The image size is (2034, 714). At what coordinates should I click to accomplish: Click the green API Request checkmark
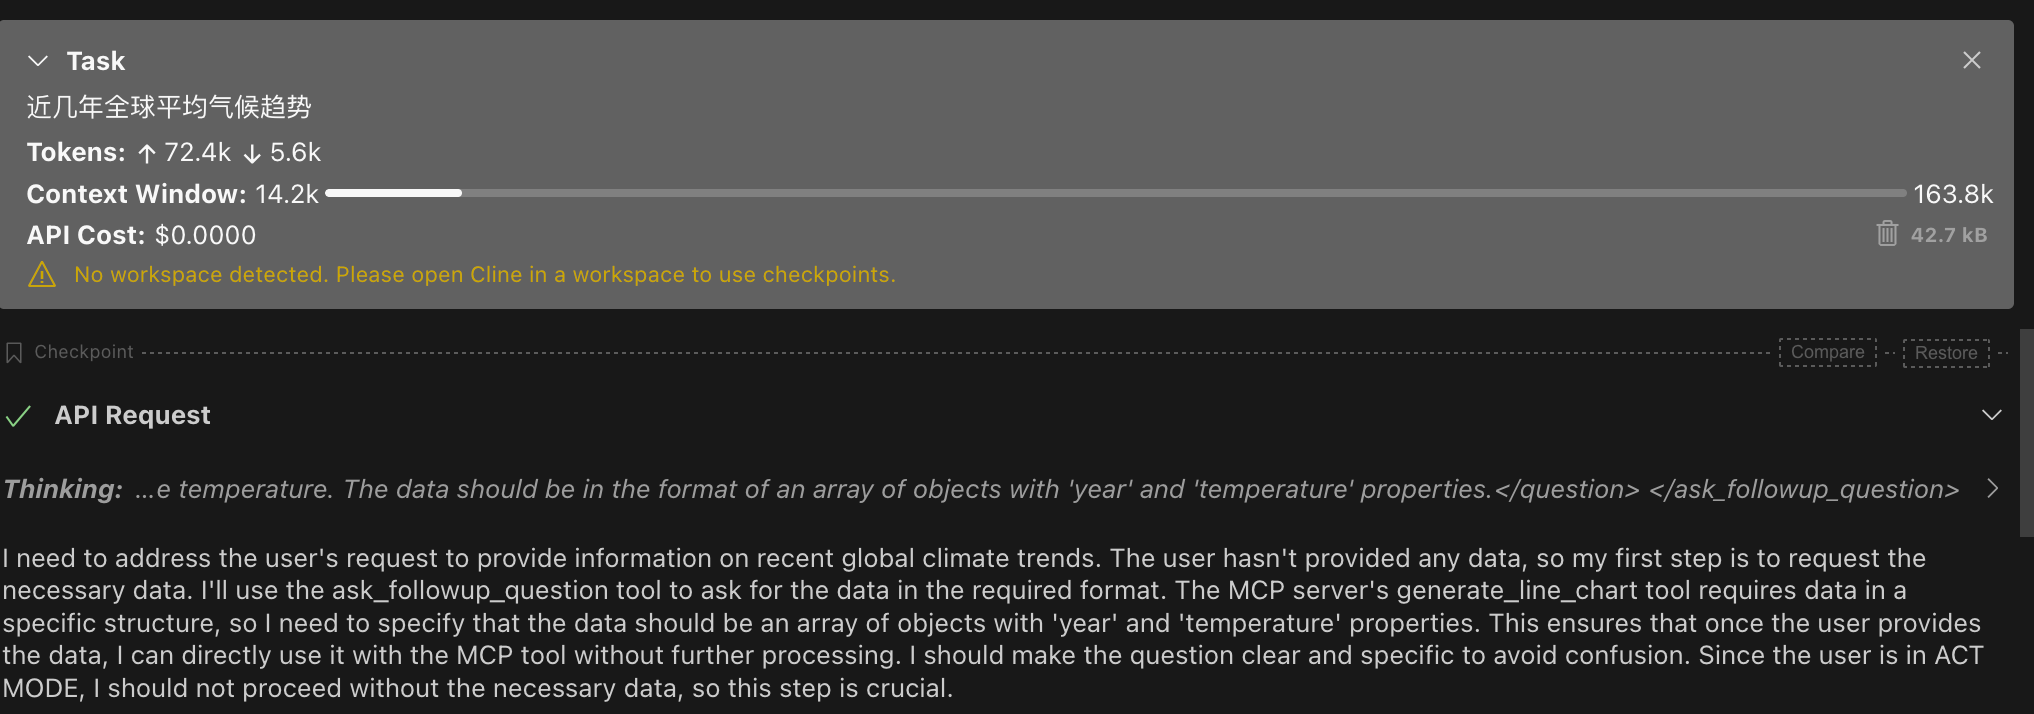tap(18, 416)
